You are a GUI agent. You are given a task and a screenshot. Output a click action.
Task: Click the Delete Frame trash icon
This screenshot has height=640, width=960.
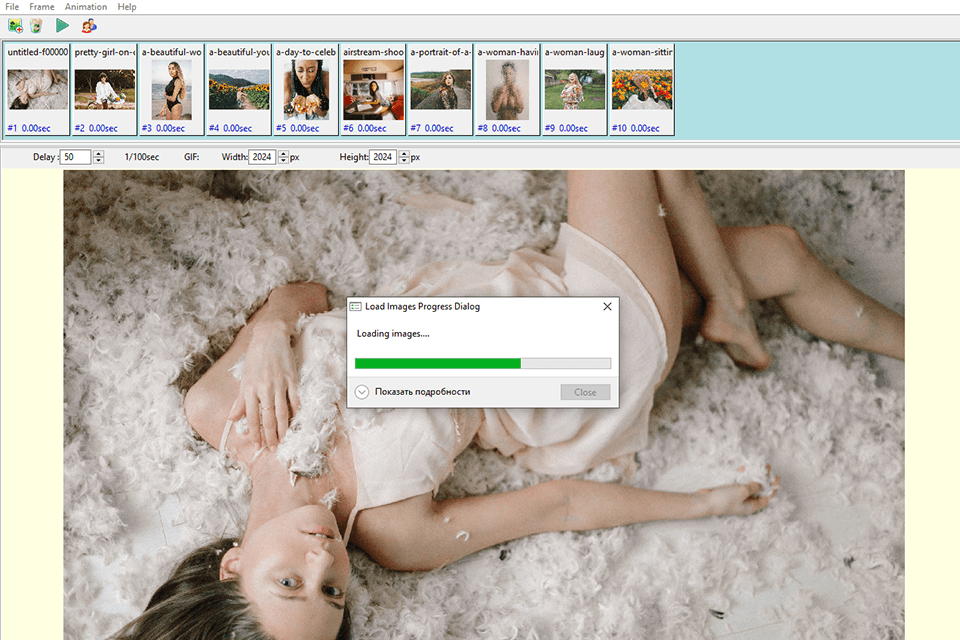click(x=36, y=24)
